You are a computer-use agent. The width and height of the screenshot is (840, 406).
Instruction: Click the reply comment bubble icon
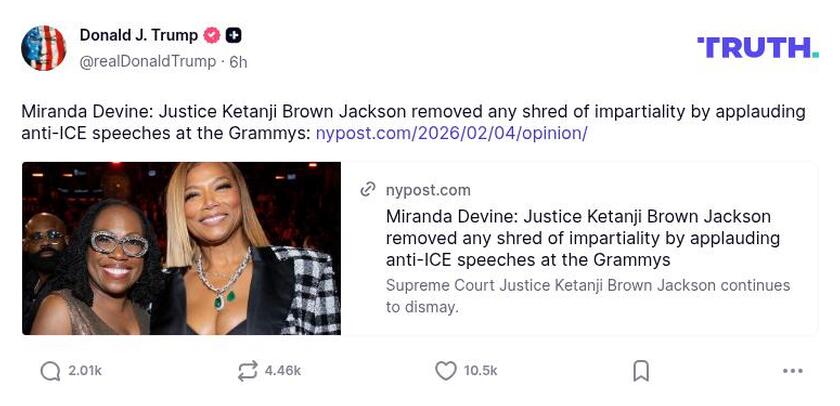coord(50,371)
